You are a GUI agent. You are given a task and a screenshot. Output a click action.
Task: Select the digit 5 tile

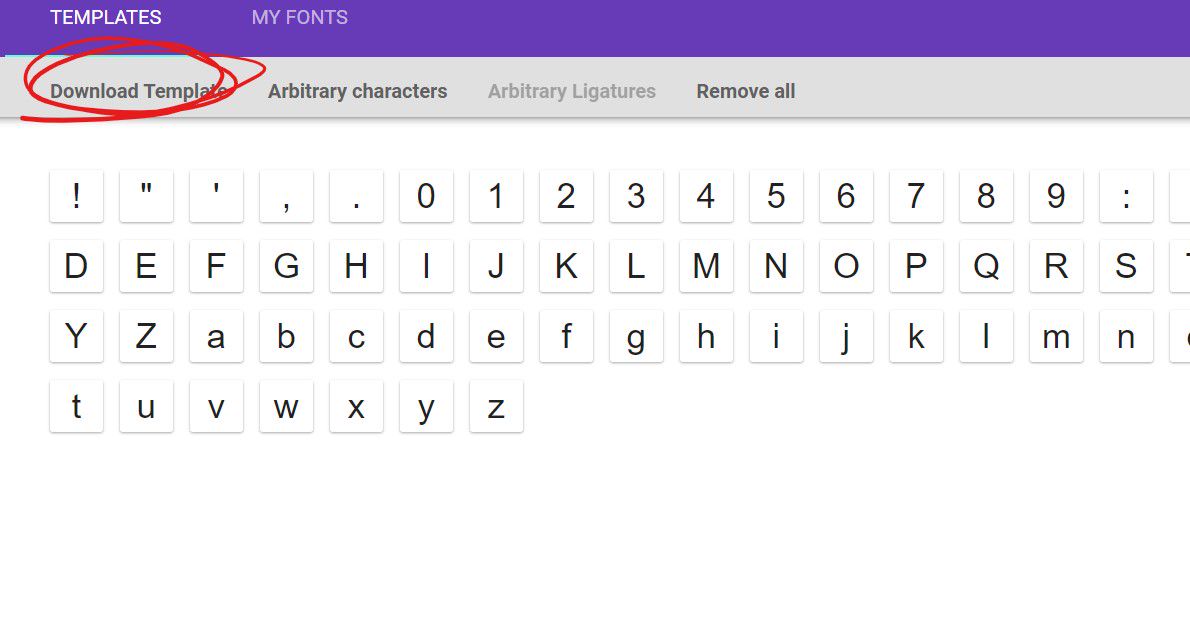(x=776, y=196)
